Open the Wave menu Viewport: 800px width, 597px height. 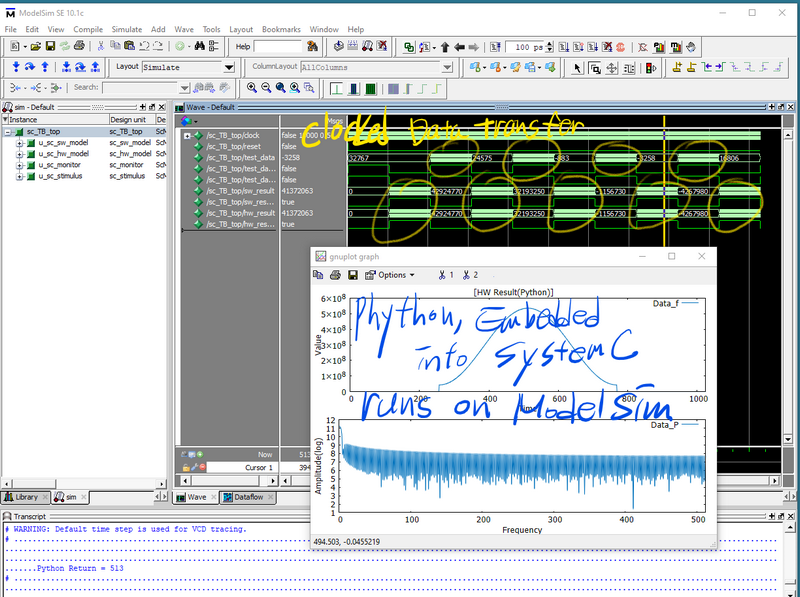184,29
